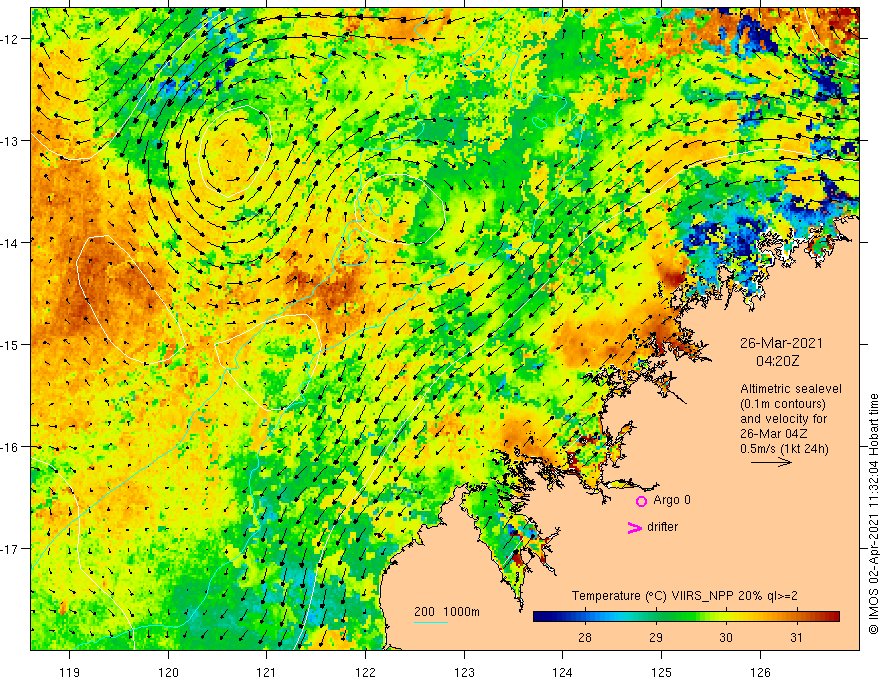Click the 126 longitude axis label

760,672
